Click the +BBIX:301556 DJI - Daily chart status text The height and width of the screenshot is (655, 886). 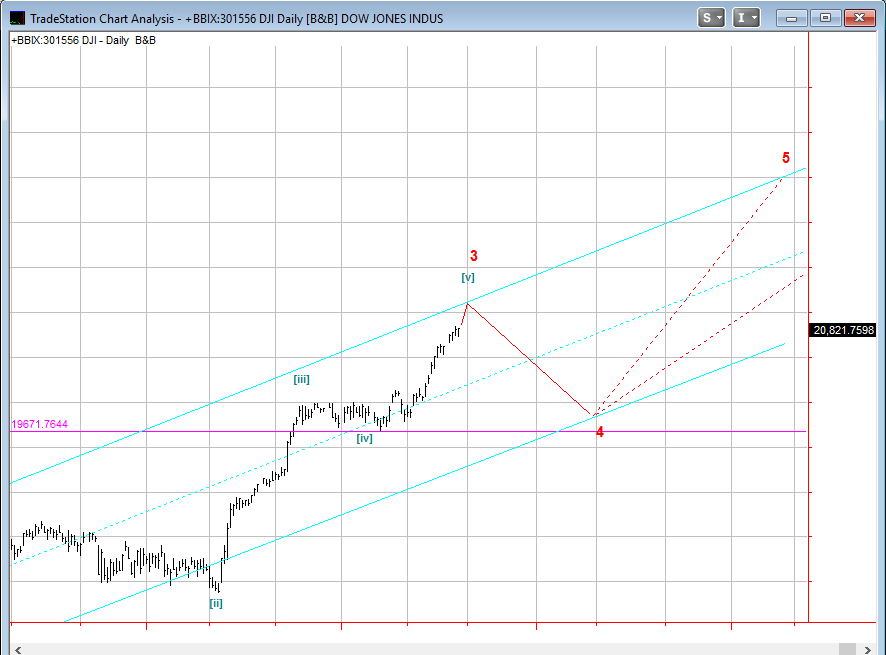pyautogui.click(x=83, y=41)
